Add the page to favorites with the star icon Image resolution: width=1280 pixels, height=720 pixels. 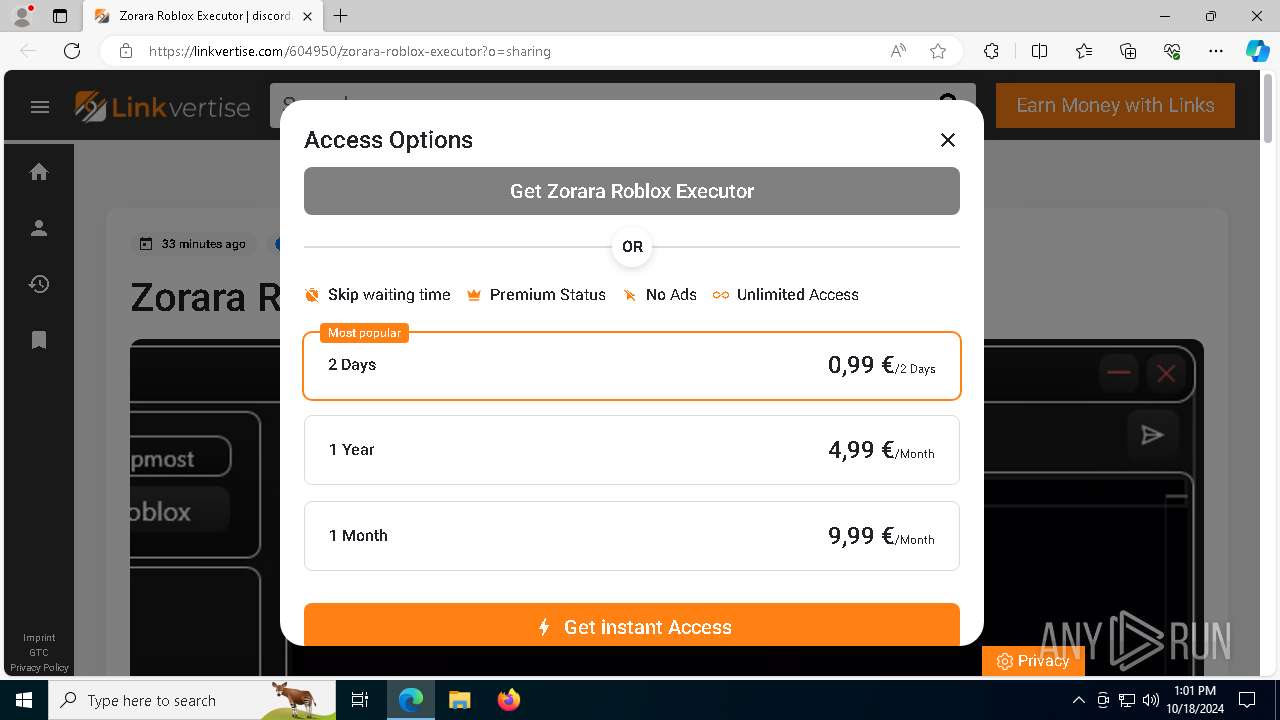tap(938, 51)
